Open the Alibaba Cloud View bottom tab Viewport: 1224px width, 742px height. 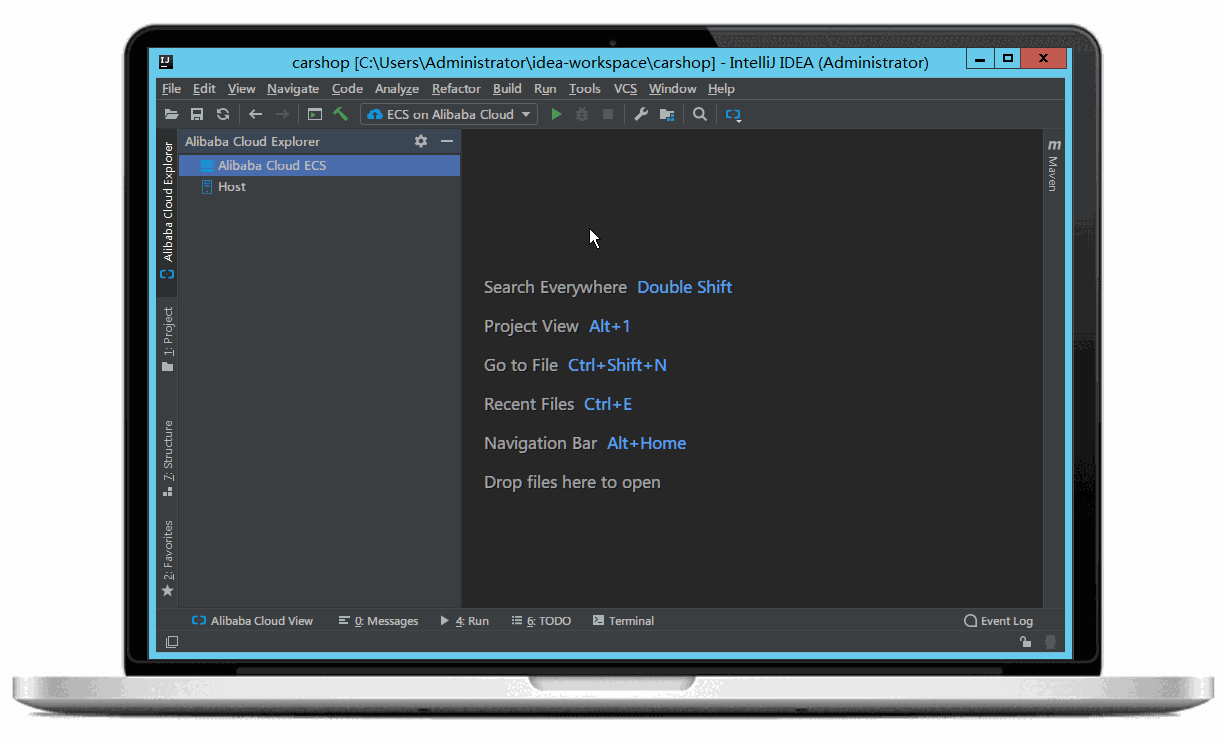coord(252,621)
